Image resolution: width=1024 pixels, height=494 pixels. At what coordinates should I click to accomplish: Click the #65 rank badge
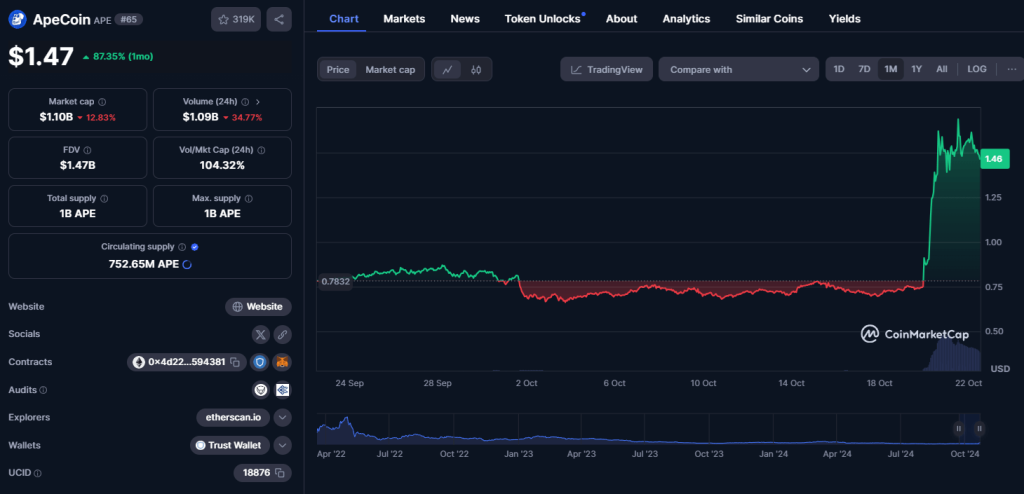(129, 20)
